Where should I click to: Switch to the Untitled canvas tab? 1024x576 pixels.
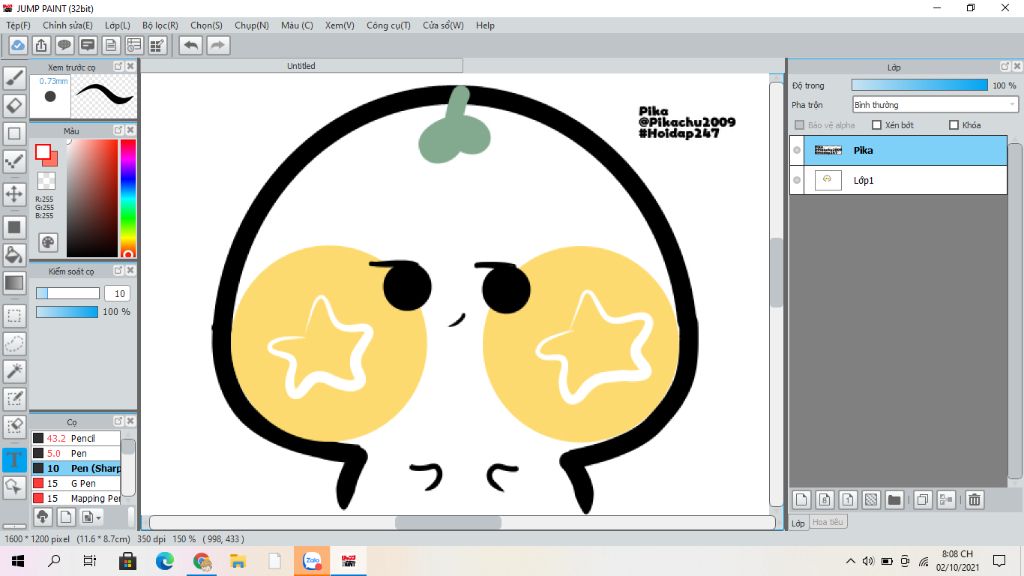pos(301,66)
